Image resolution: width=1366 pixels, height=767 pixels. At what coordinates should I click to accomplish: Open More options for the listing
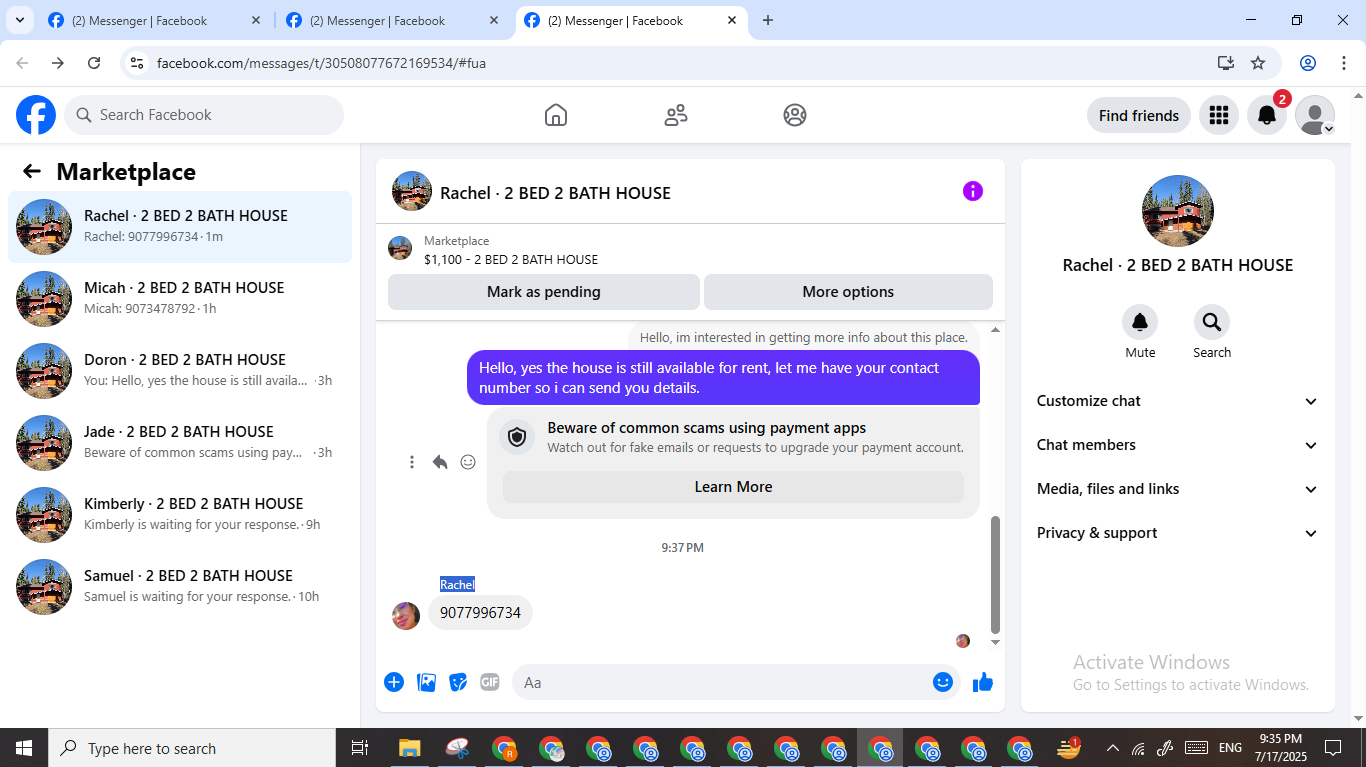point(848,292)
